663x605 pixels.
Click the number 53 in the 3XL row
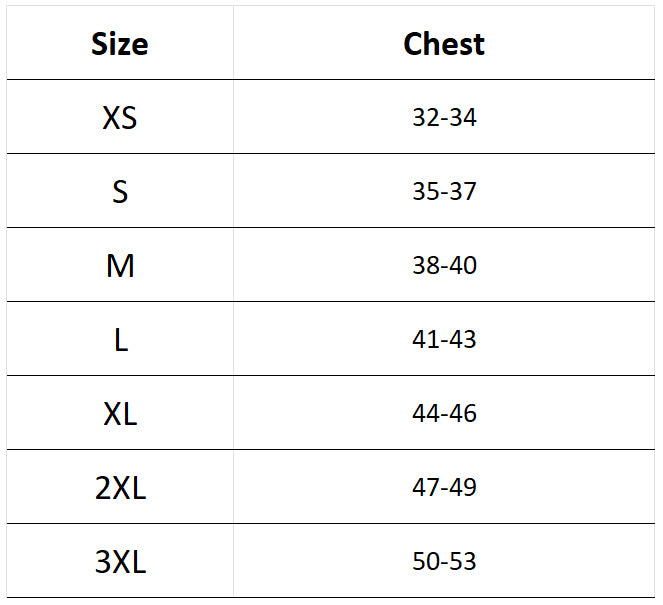tap(463, 562)
